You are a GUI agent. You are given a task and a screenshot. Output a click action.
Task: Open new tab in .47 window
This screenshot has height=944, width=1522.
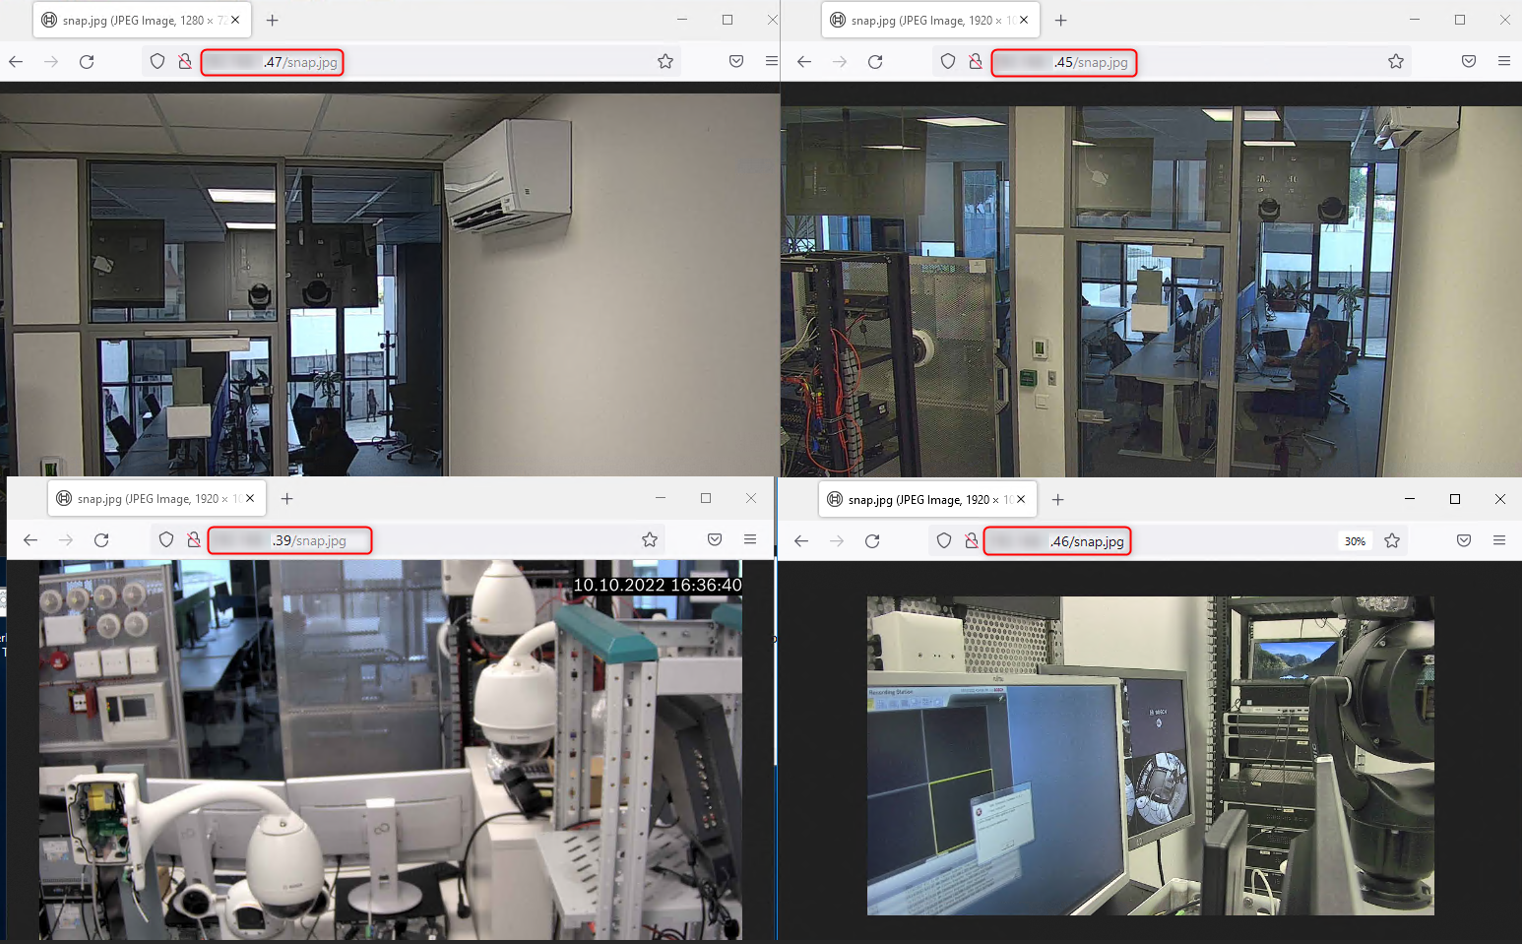click(x=272, y=20)
